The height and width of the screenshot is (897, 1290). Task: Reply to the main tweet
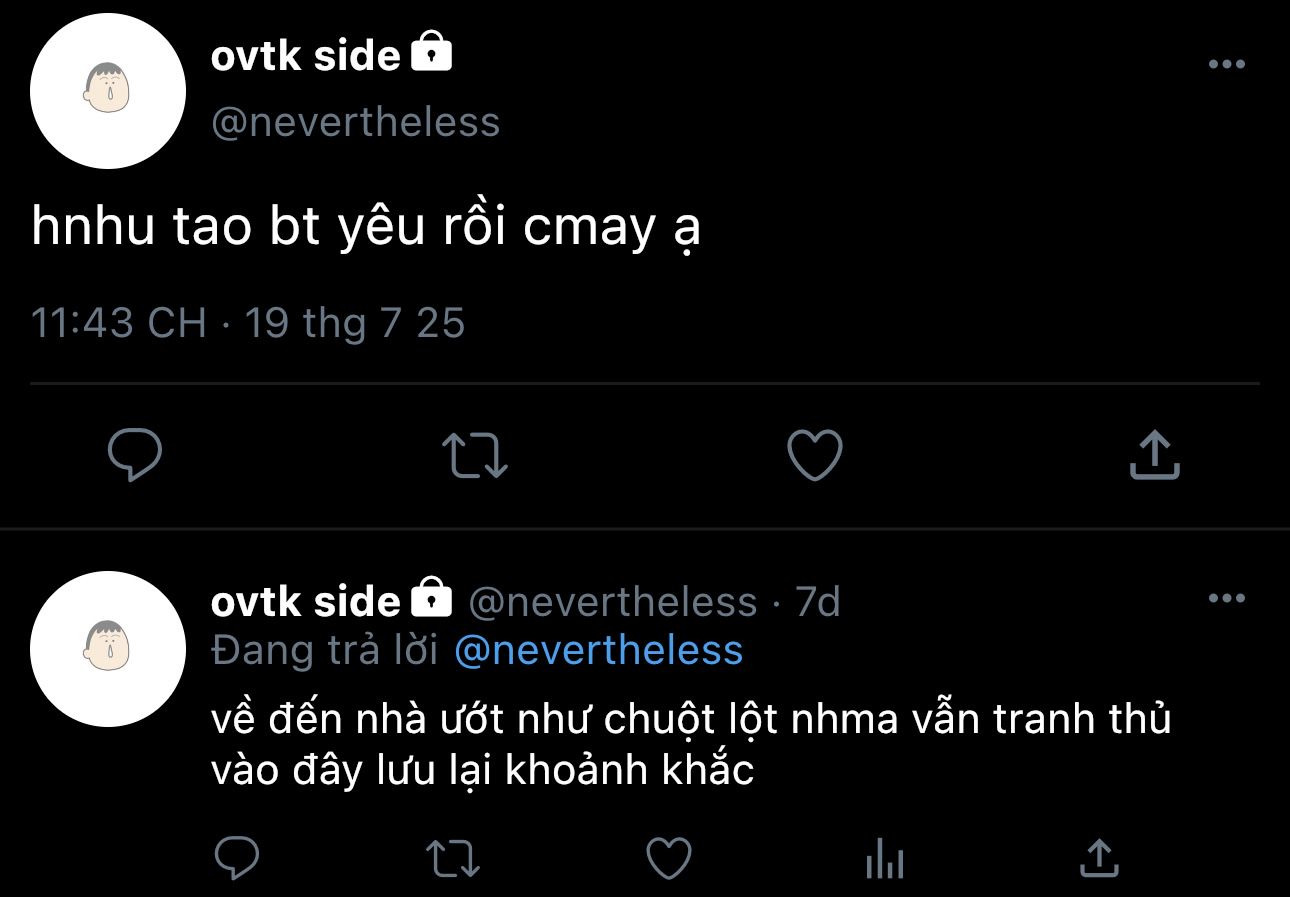pyautogui.click(x=135, y=456)
